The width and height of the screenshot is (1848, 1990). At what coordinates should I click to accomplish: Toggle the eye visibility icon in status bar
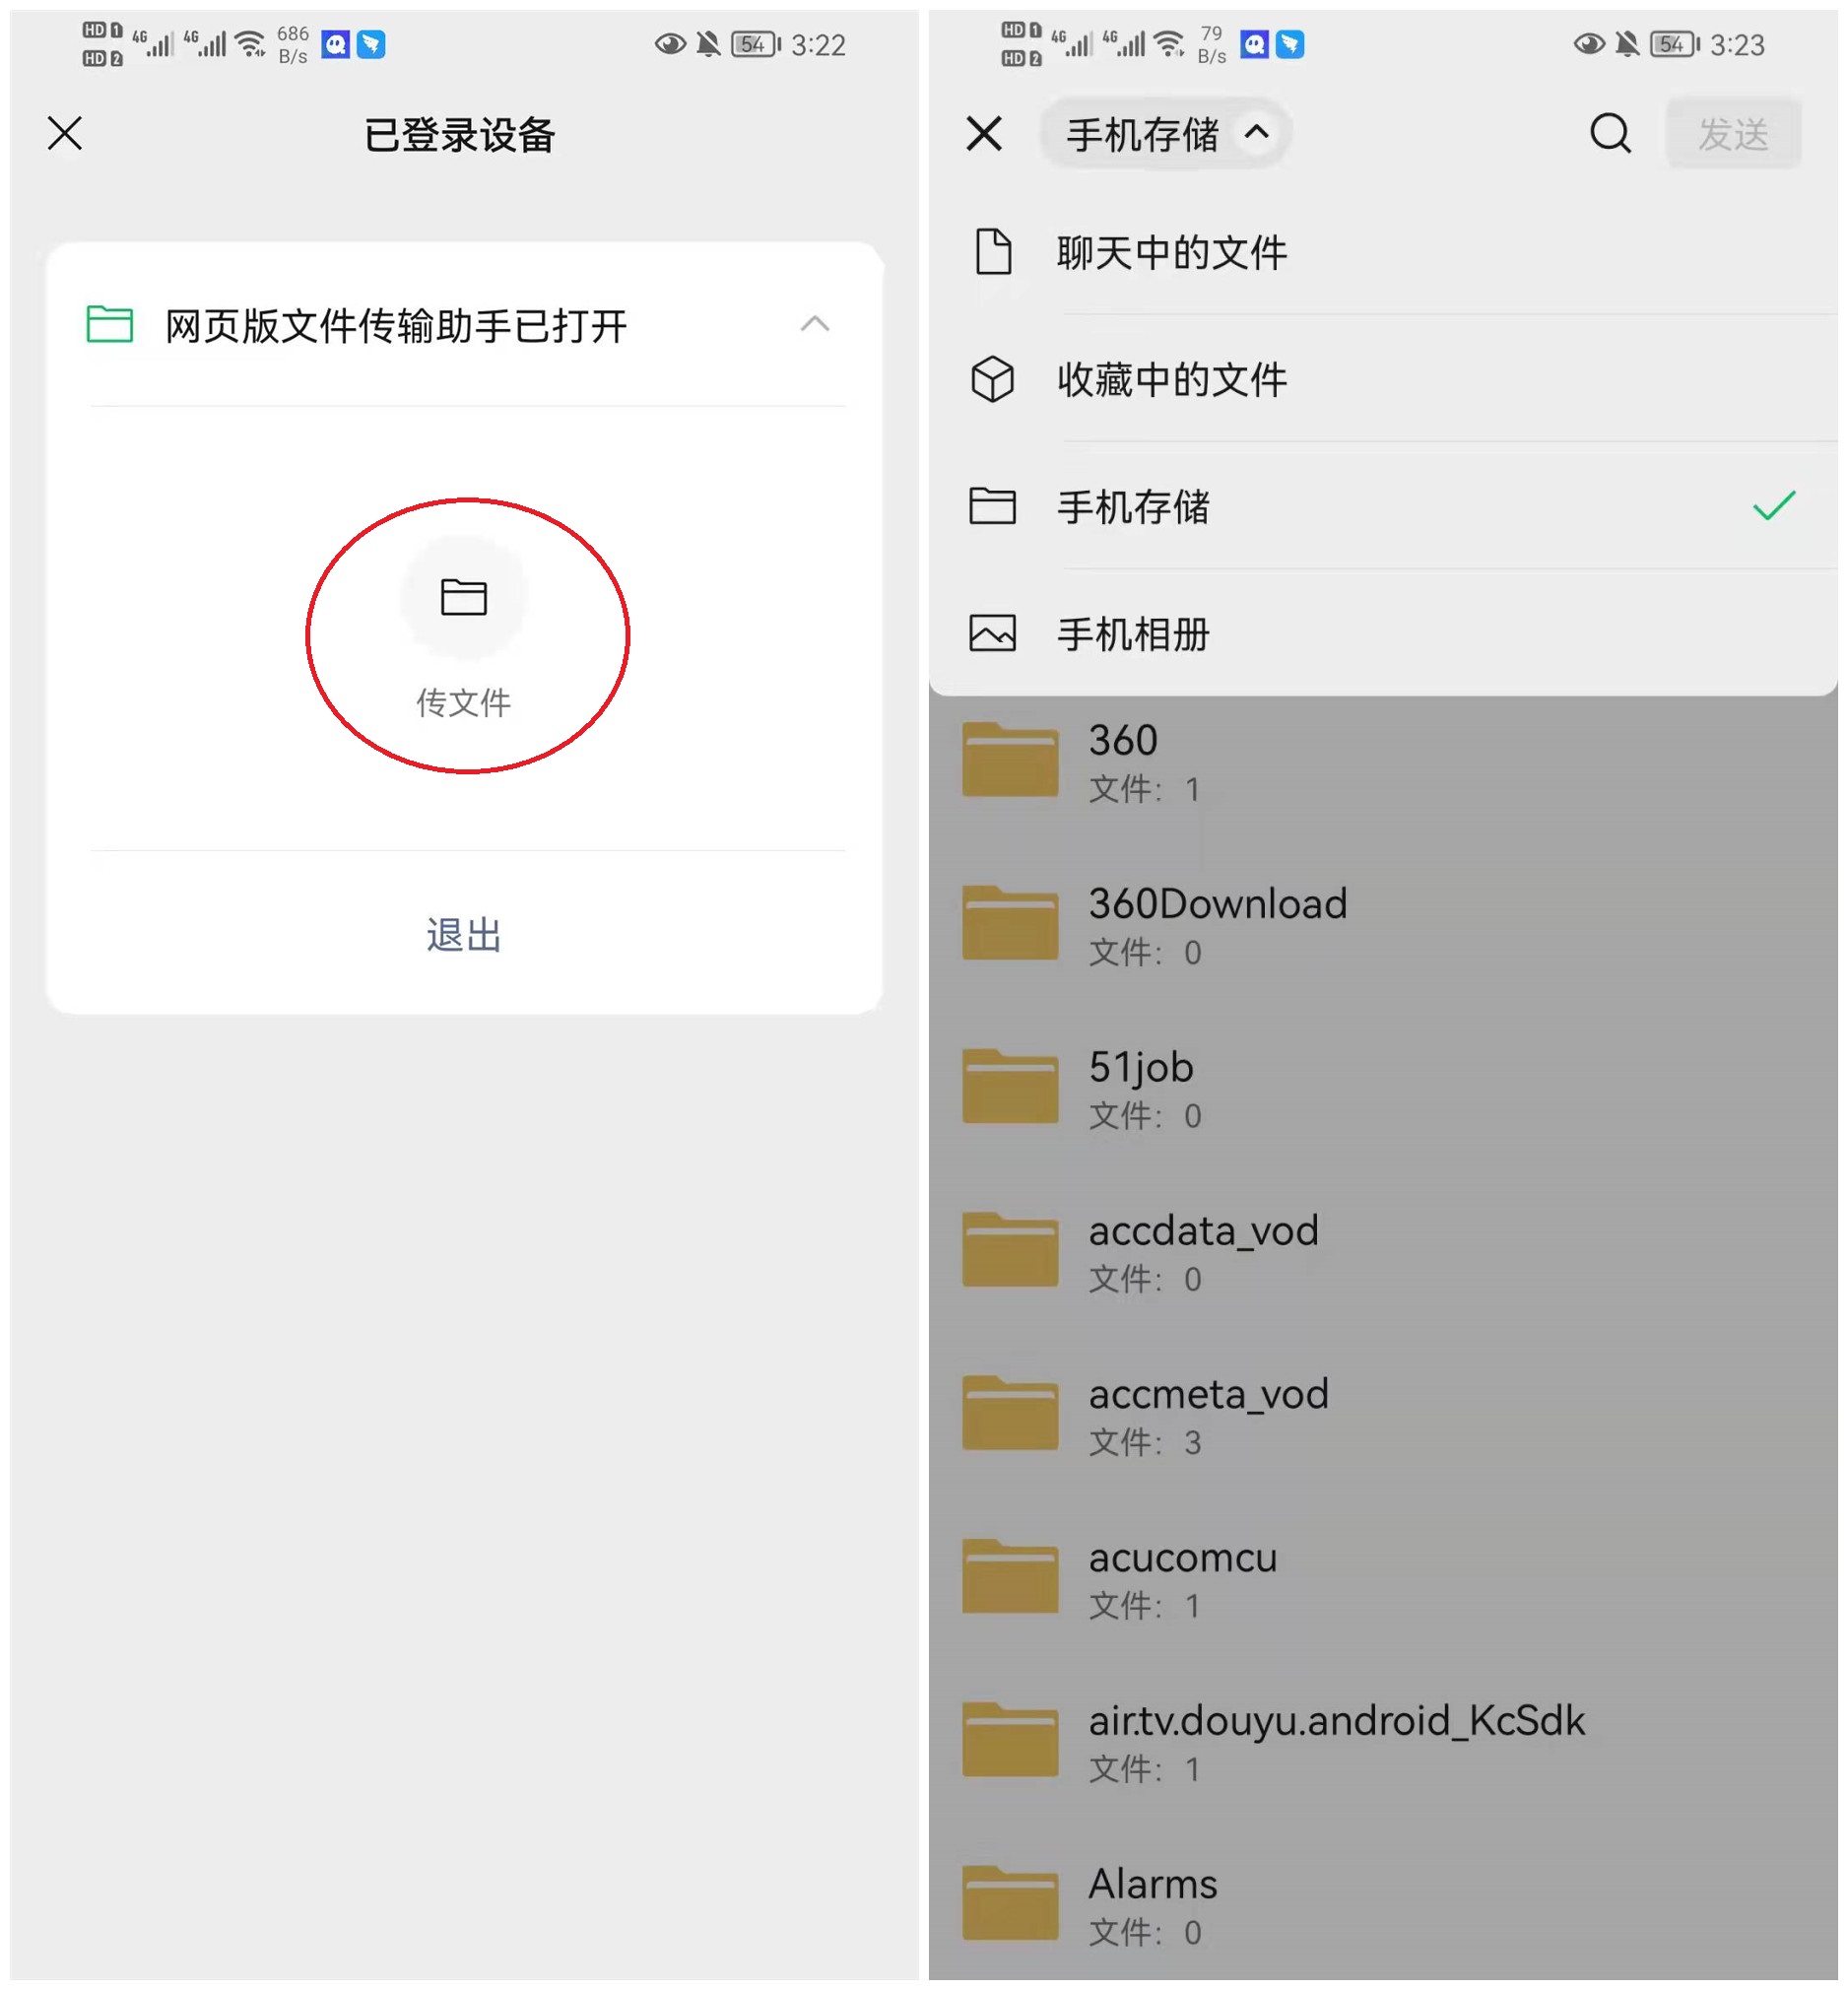668,44
